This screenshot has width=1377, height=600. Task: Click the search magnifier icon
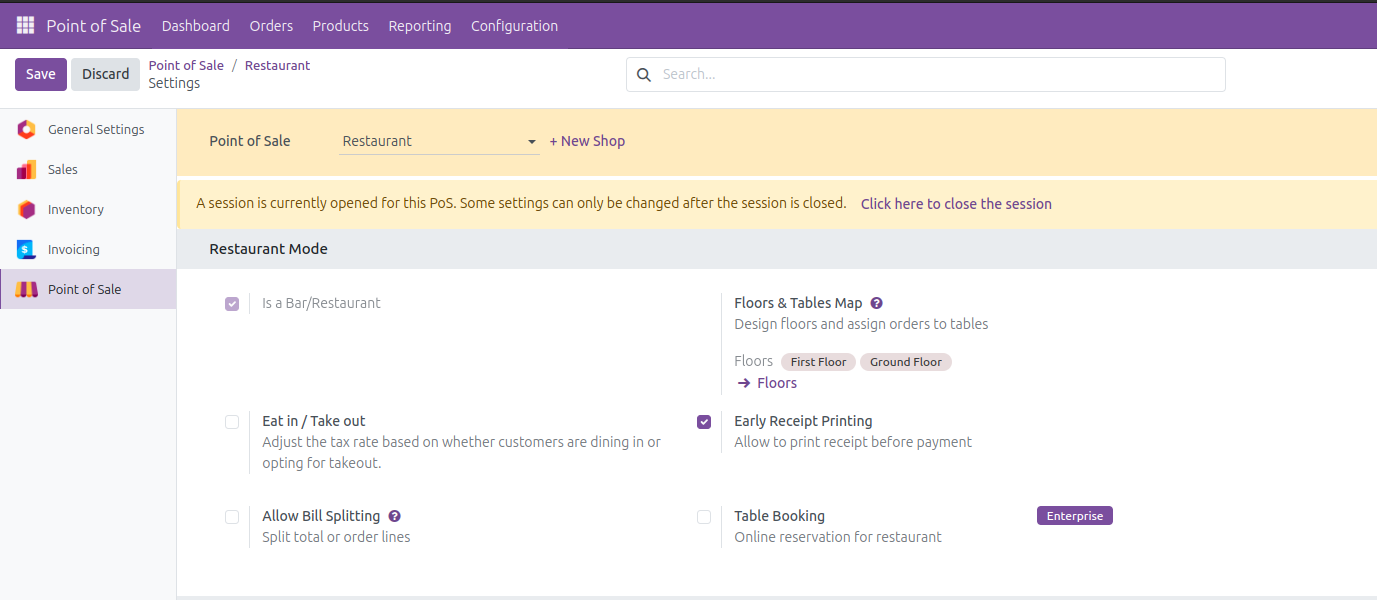tap(643, 74)
